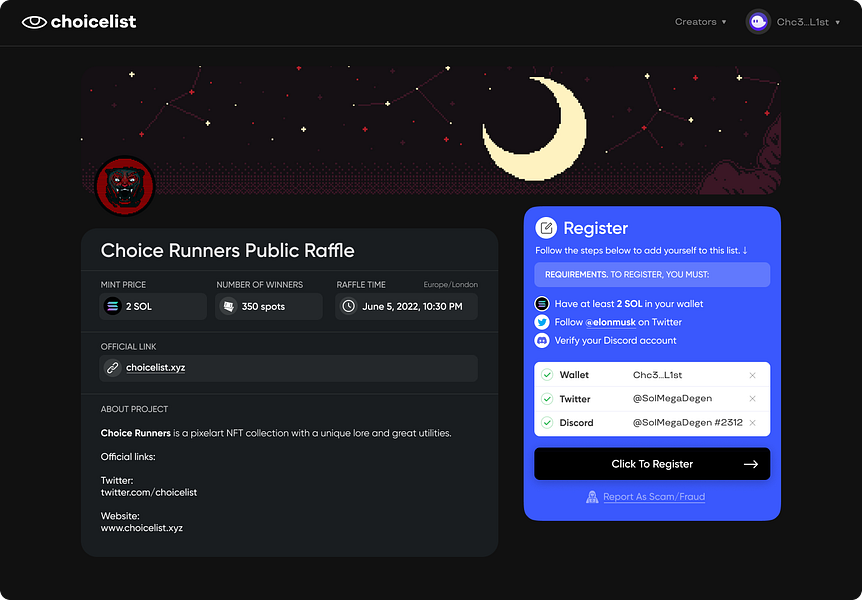Click the Solana icon beside 2 SOL mint price
862x600 pixels.
(112, 306)
